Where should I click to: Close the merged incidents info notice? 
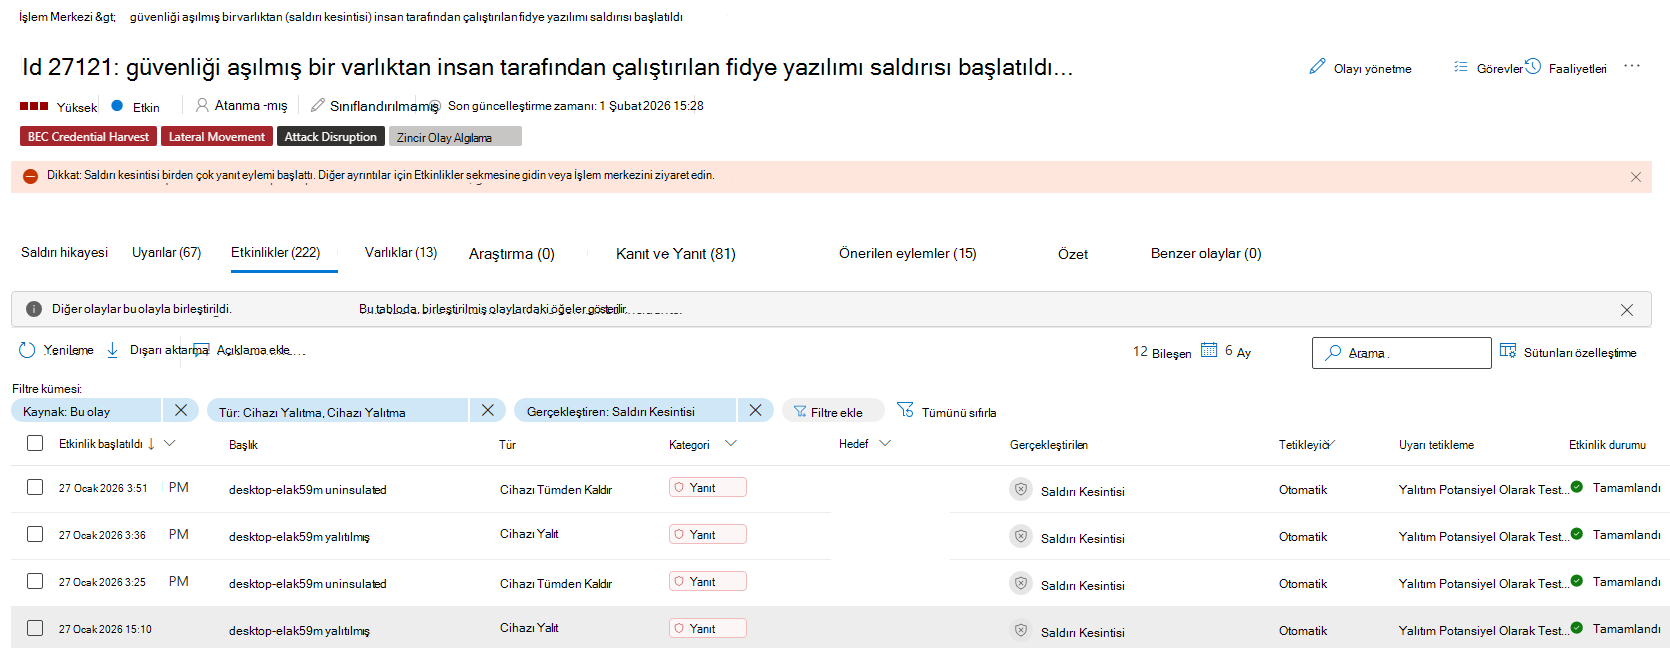pyautogui.click(x=1627, y=310)
